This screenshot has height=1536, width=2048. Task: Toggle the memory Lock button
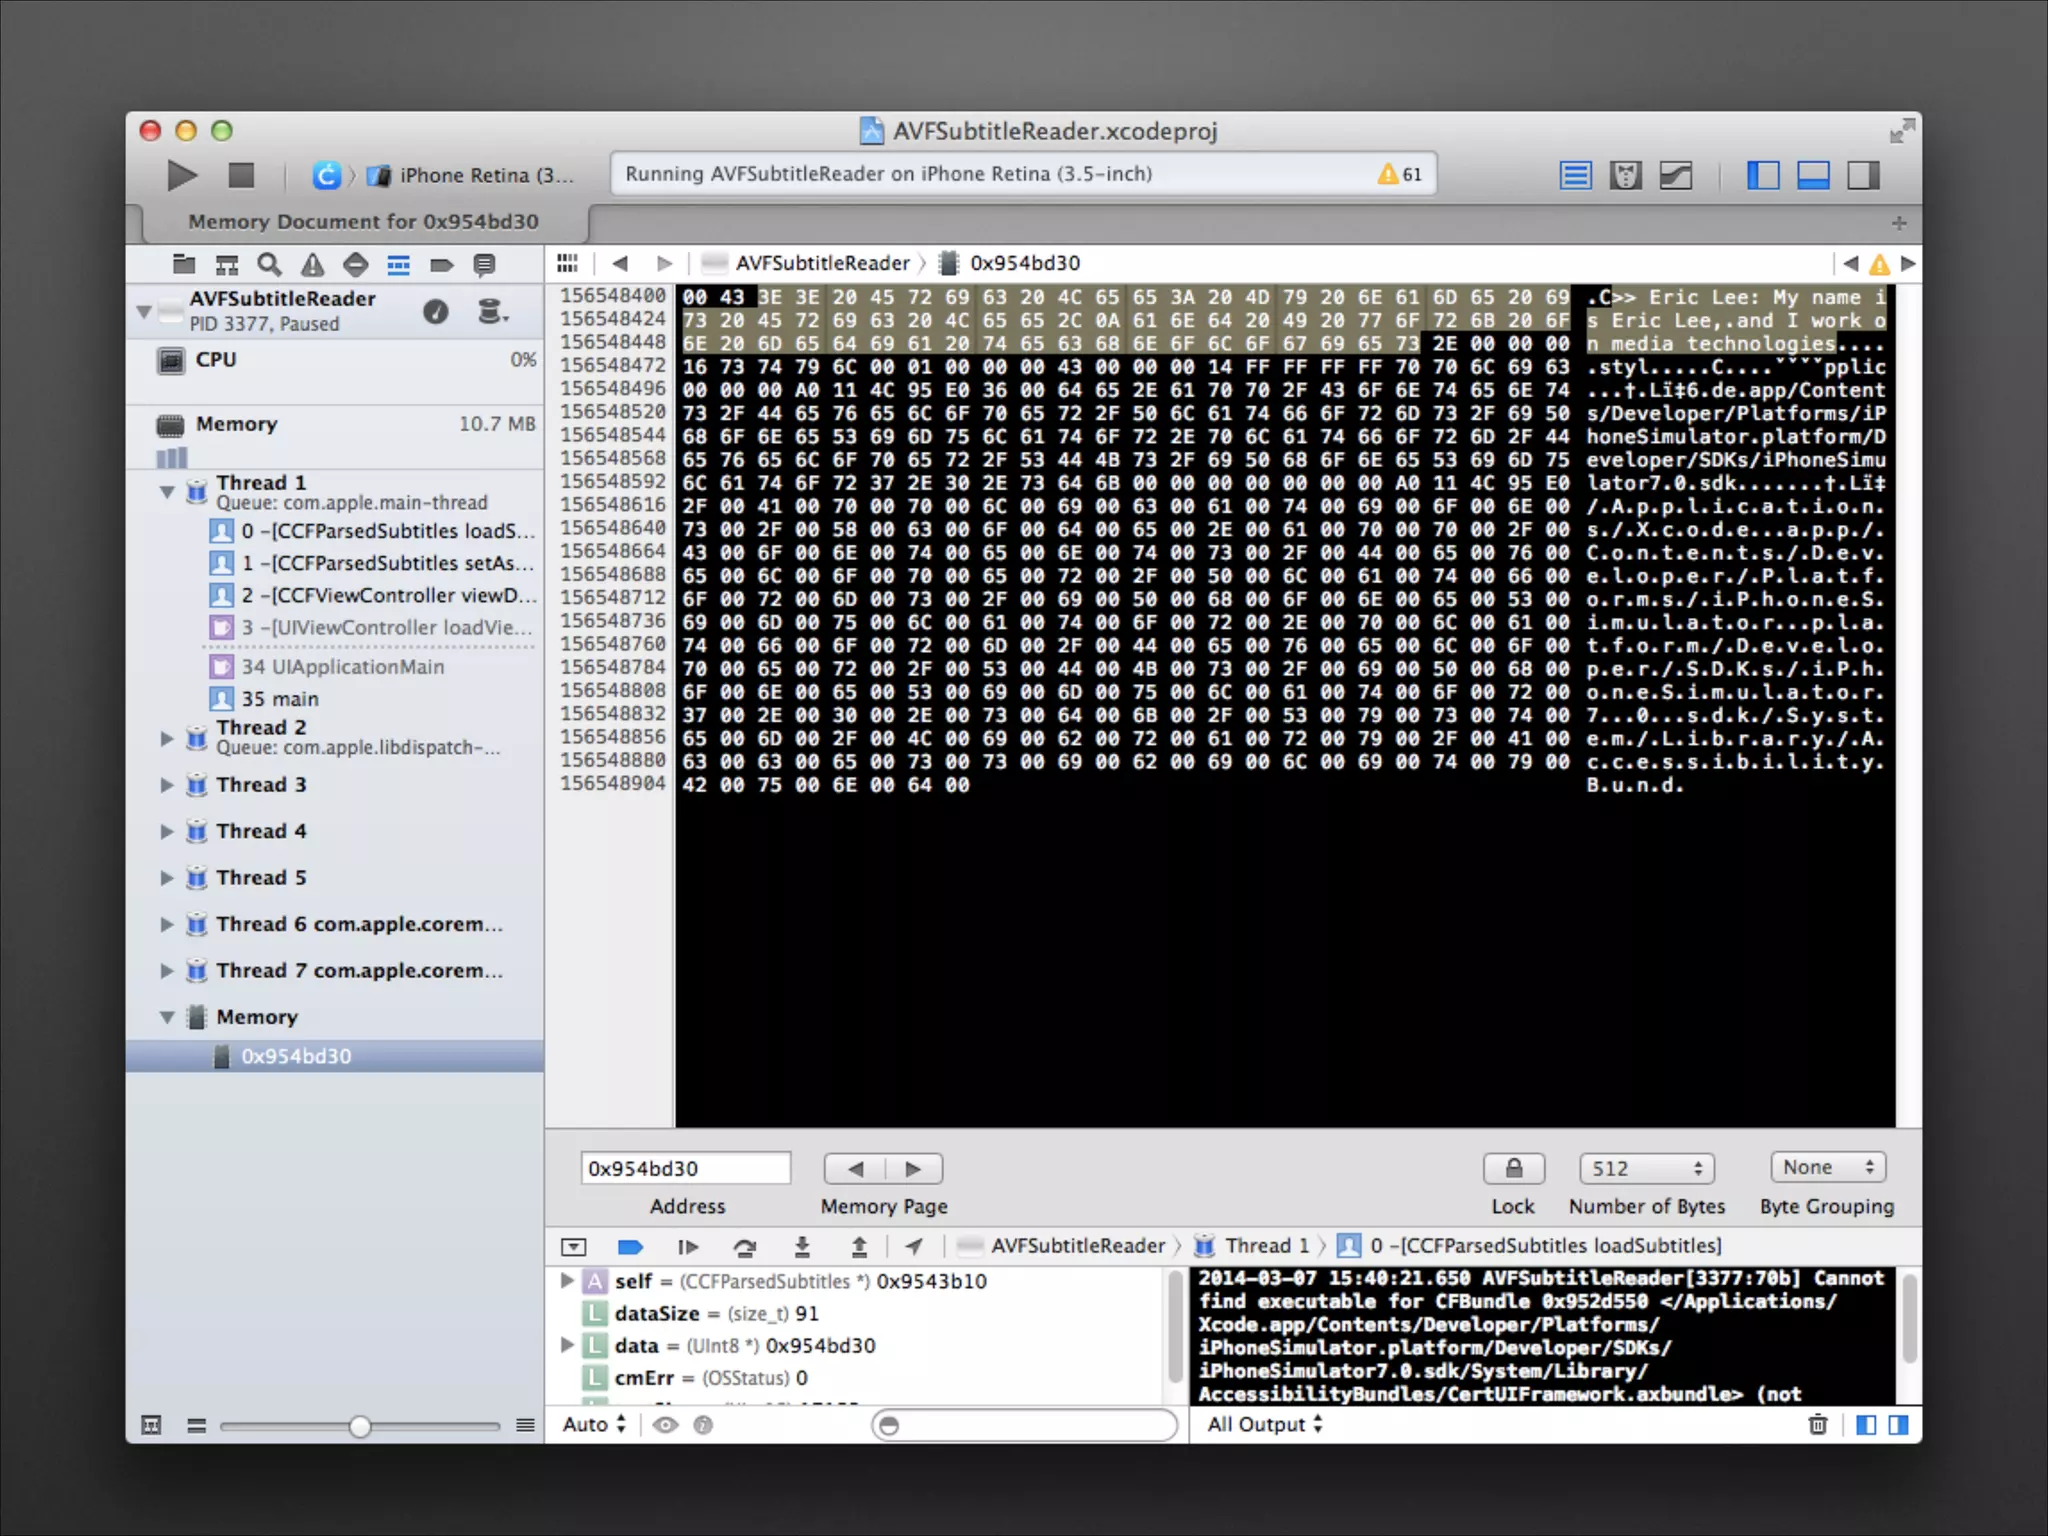tap(1513, 1168)
